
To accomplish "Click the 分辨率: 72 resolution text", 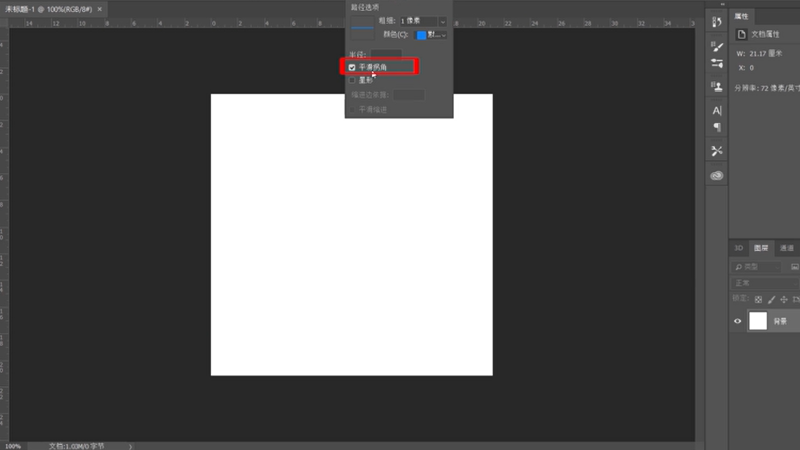I will [767, 88].
